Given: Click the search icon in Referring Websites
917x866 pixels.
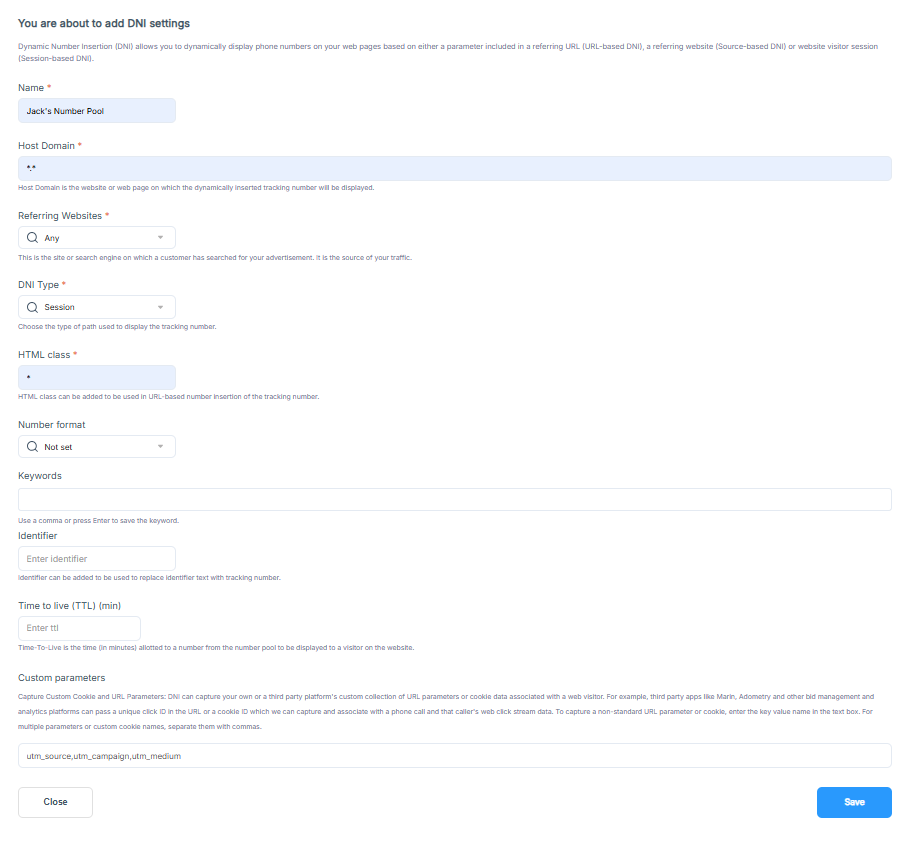Looking at the screenshot, I should click(x=33, y=238).
